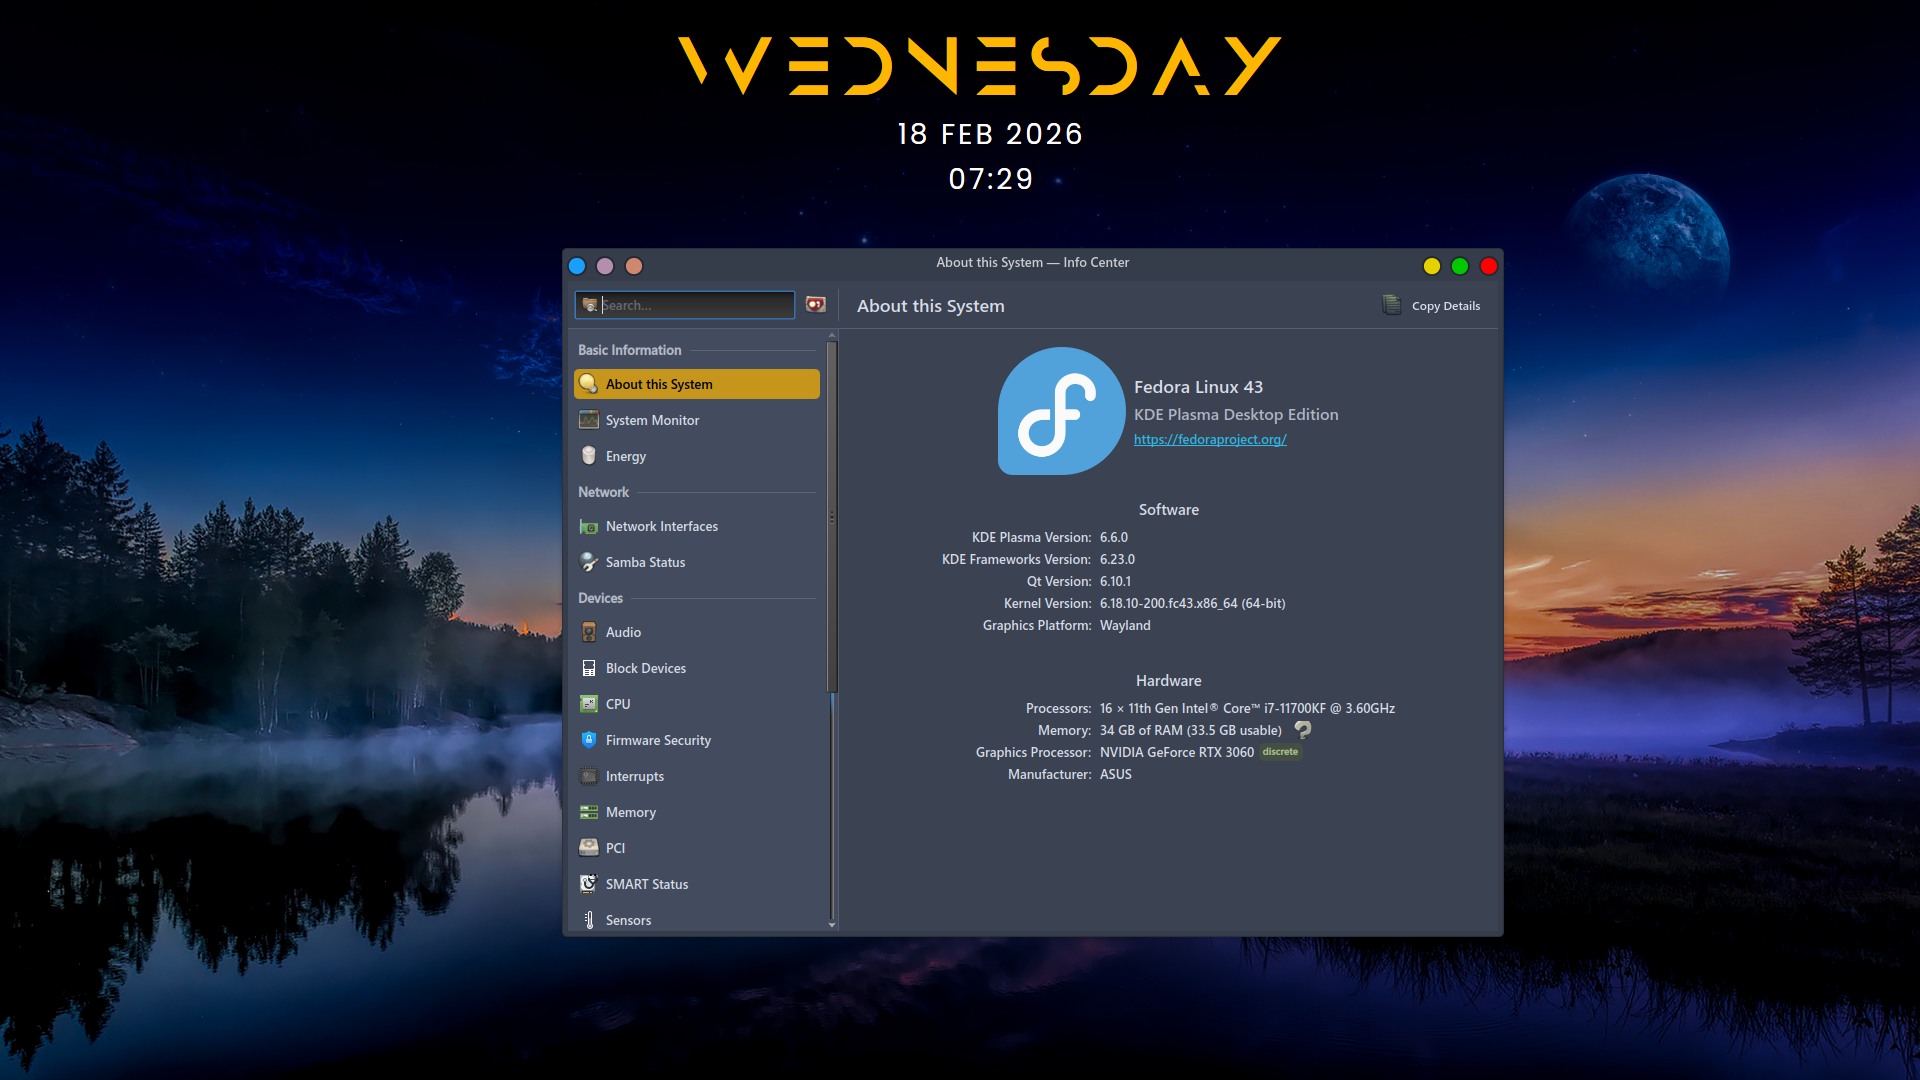Viewport: 1920px width, 1080px height.
Task: Open the menu button beside the search field
Action: click(x=816, y=305)
